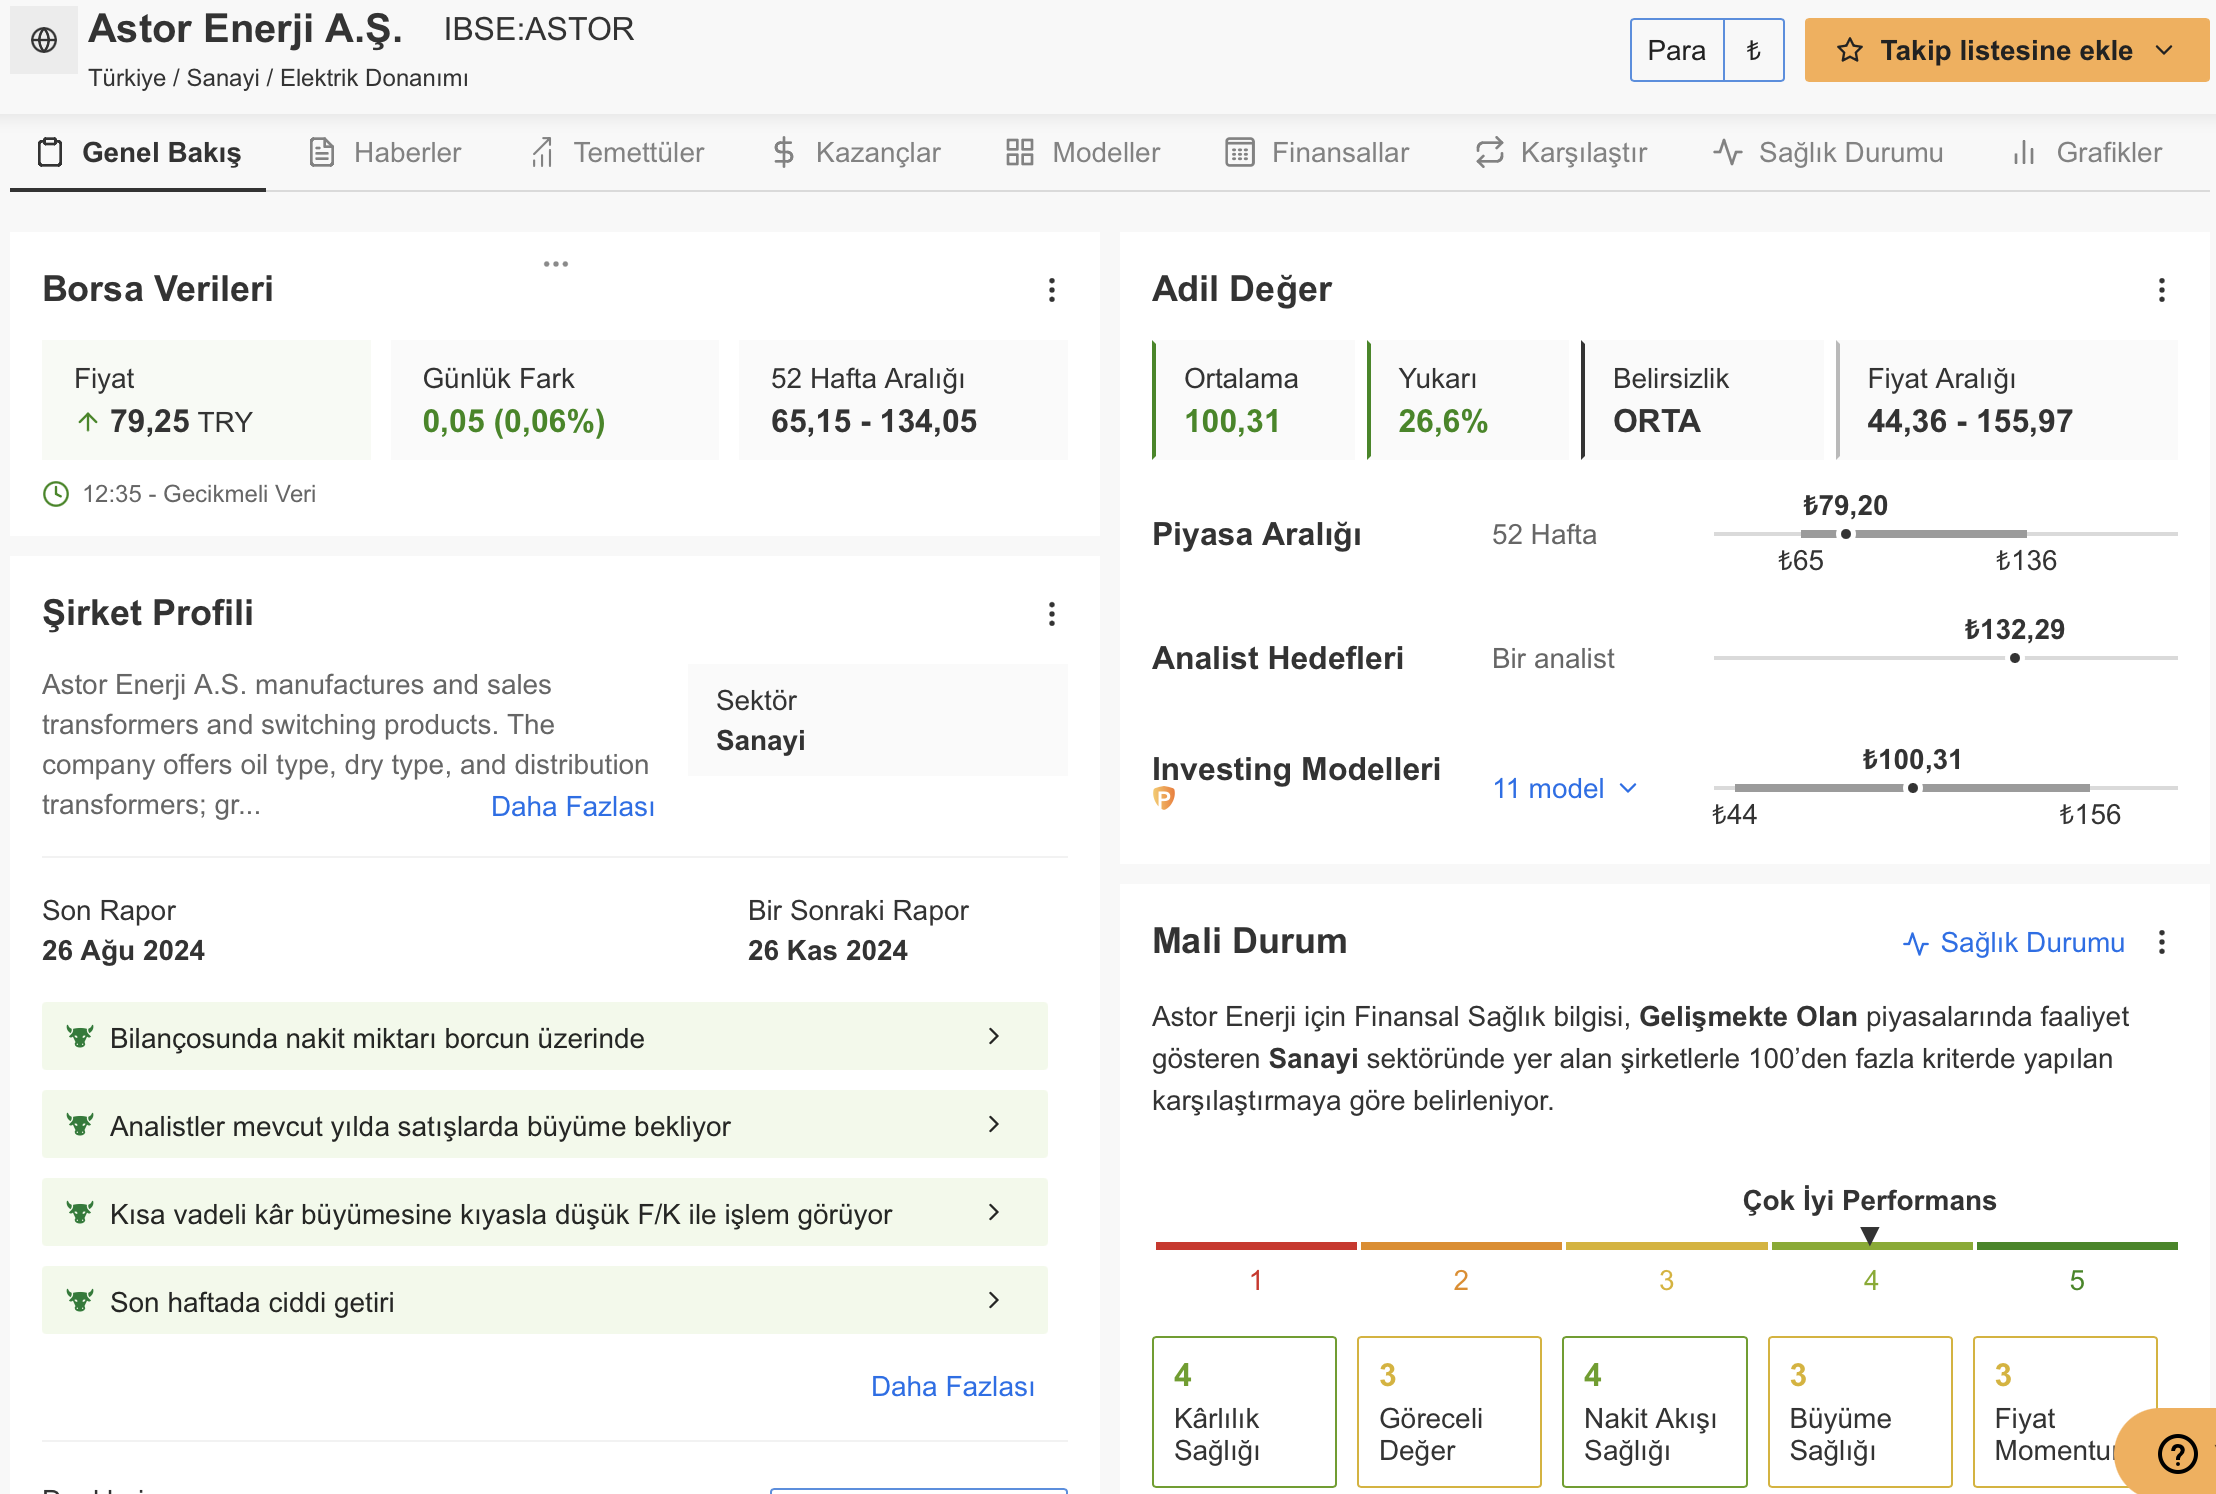Click Daha Fazlası link below insight rows

[x=953, y=1387]
